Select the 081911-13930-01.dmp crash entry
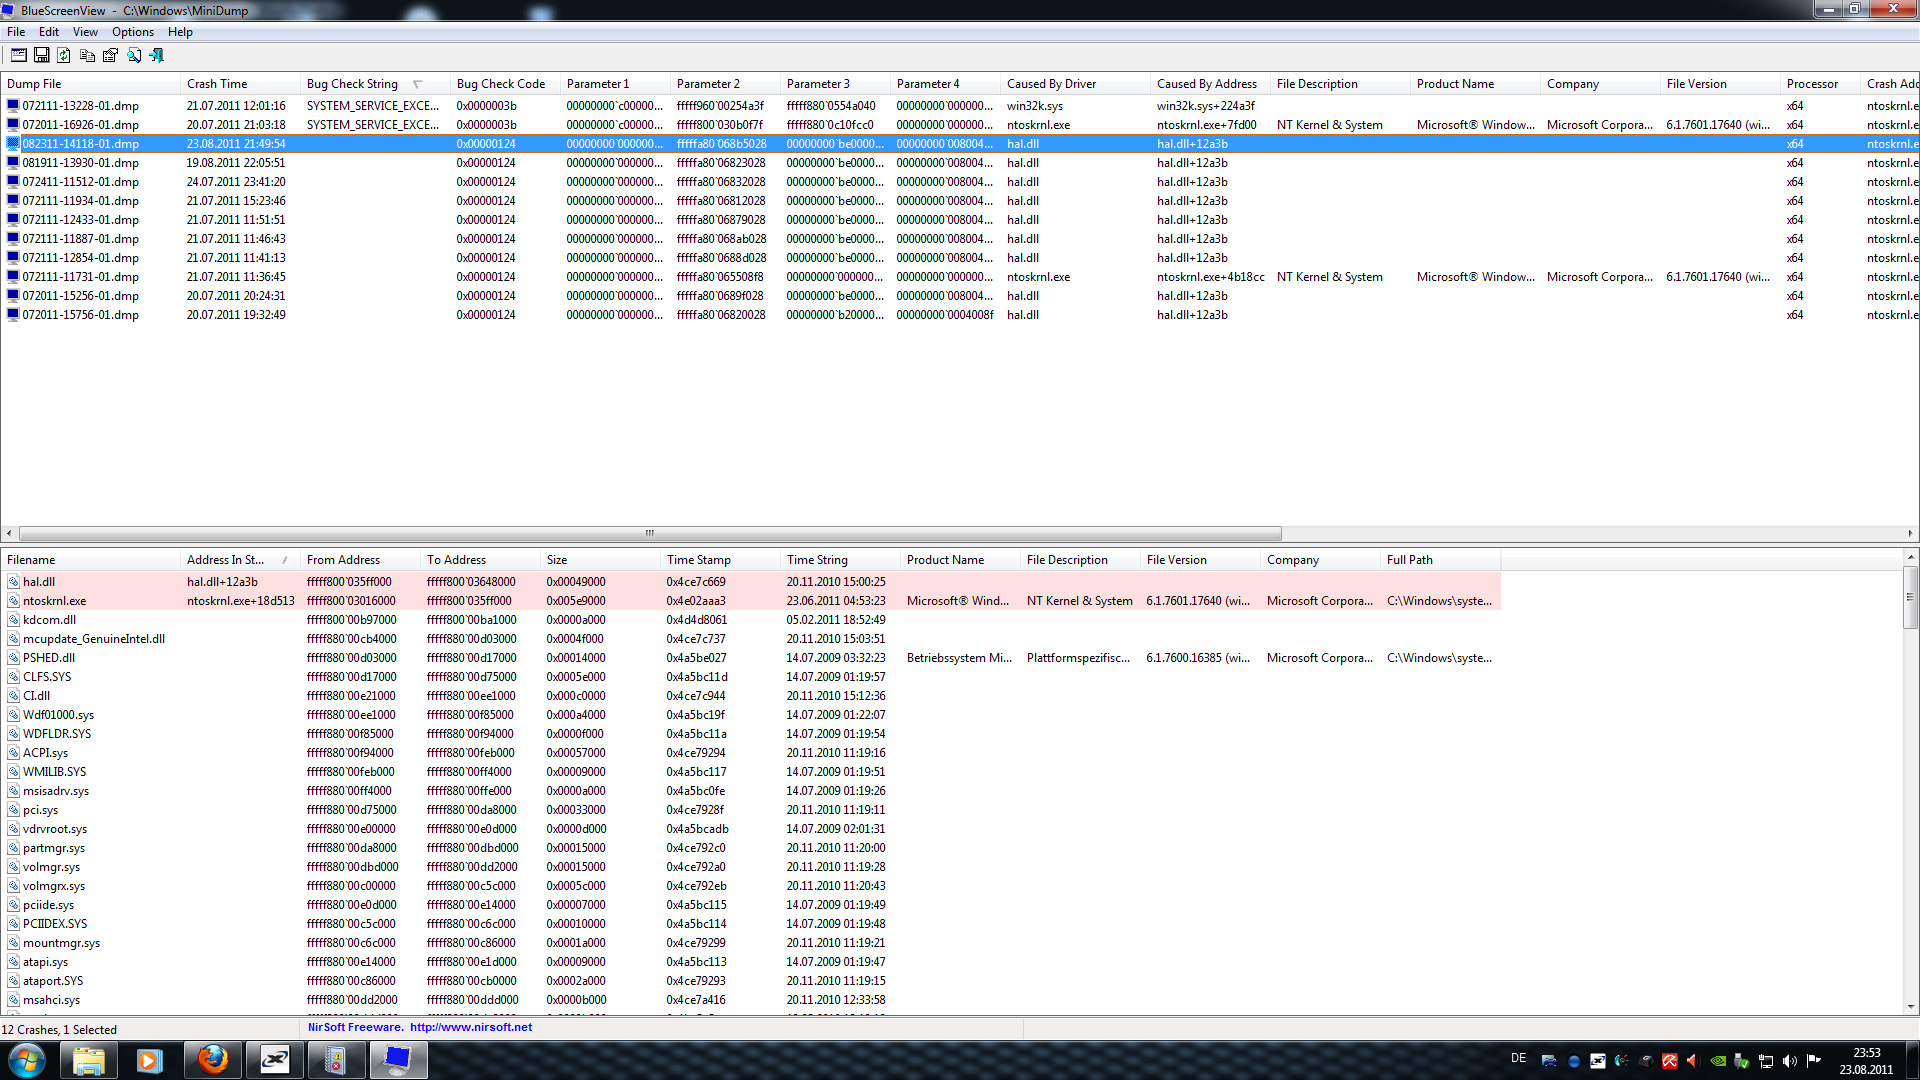The image size is (1920, 1080). pyautogui.click(x=80, y=163)
